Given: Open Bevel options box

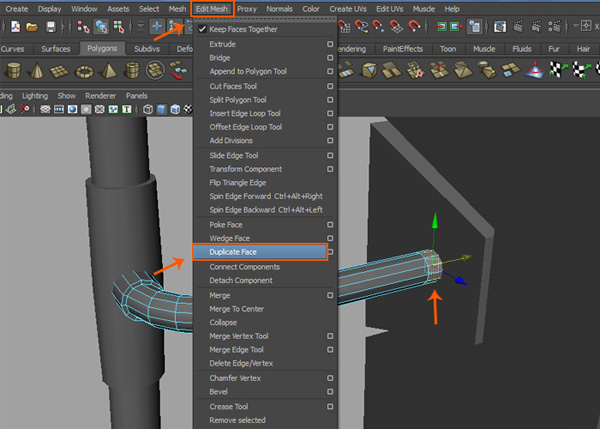Looking at the screenshot, I should coord(330,392).
